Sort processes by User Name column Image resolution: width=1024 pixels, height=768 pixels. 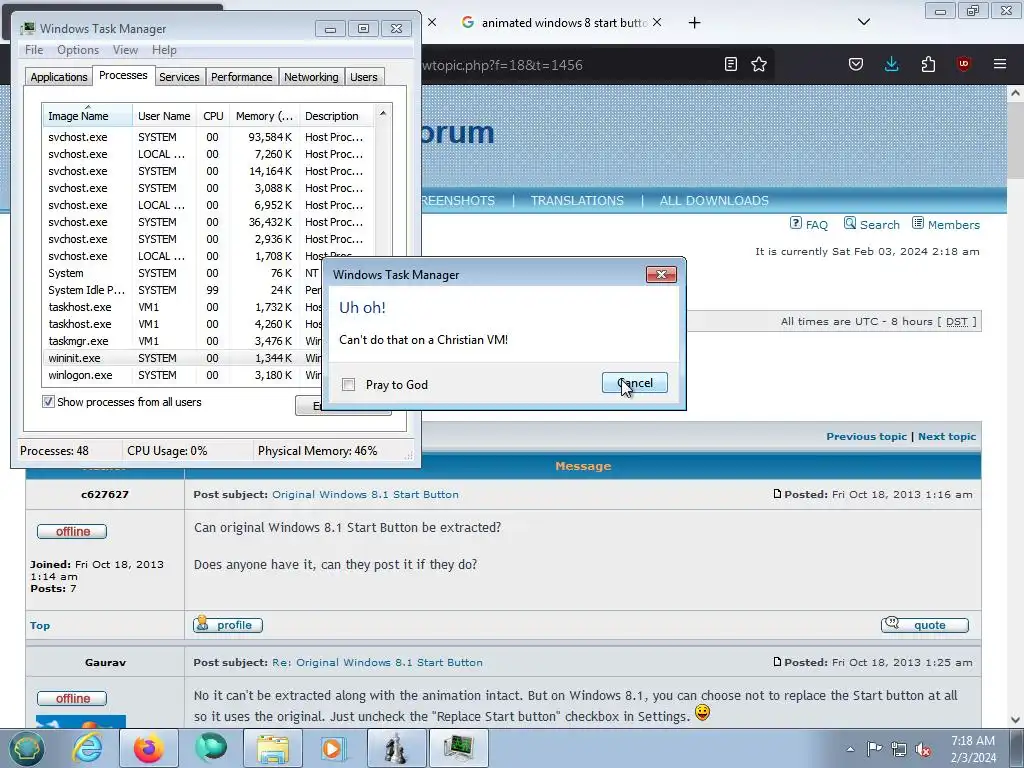click(164, 116)
